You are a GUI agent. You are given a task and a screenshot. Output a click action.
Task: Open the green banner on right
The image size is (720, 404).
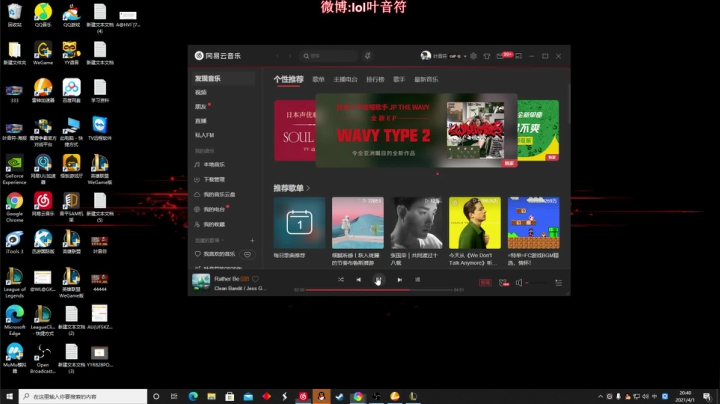click(x=538, y=131)
